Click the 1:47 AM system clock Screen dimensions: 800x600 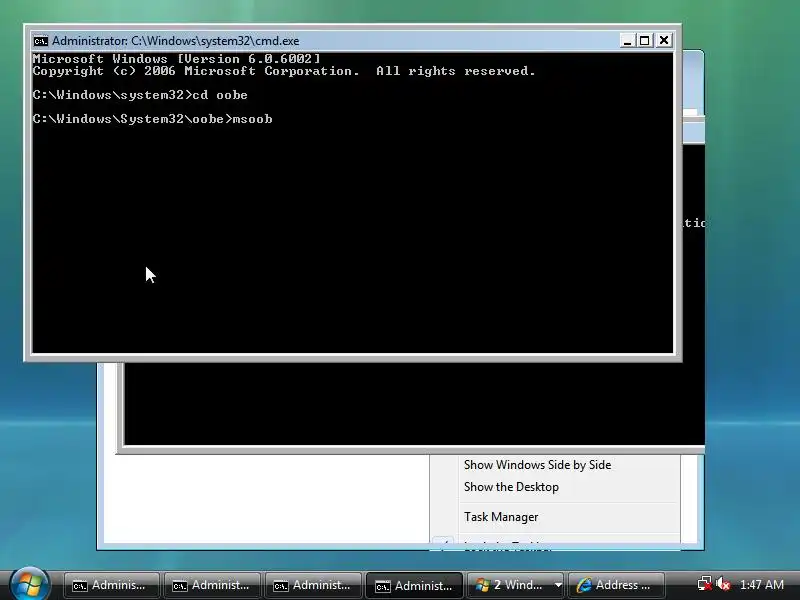[762, 585]
